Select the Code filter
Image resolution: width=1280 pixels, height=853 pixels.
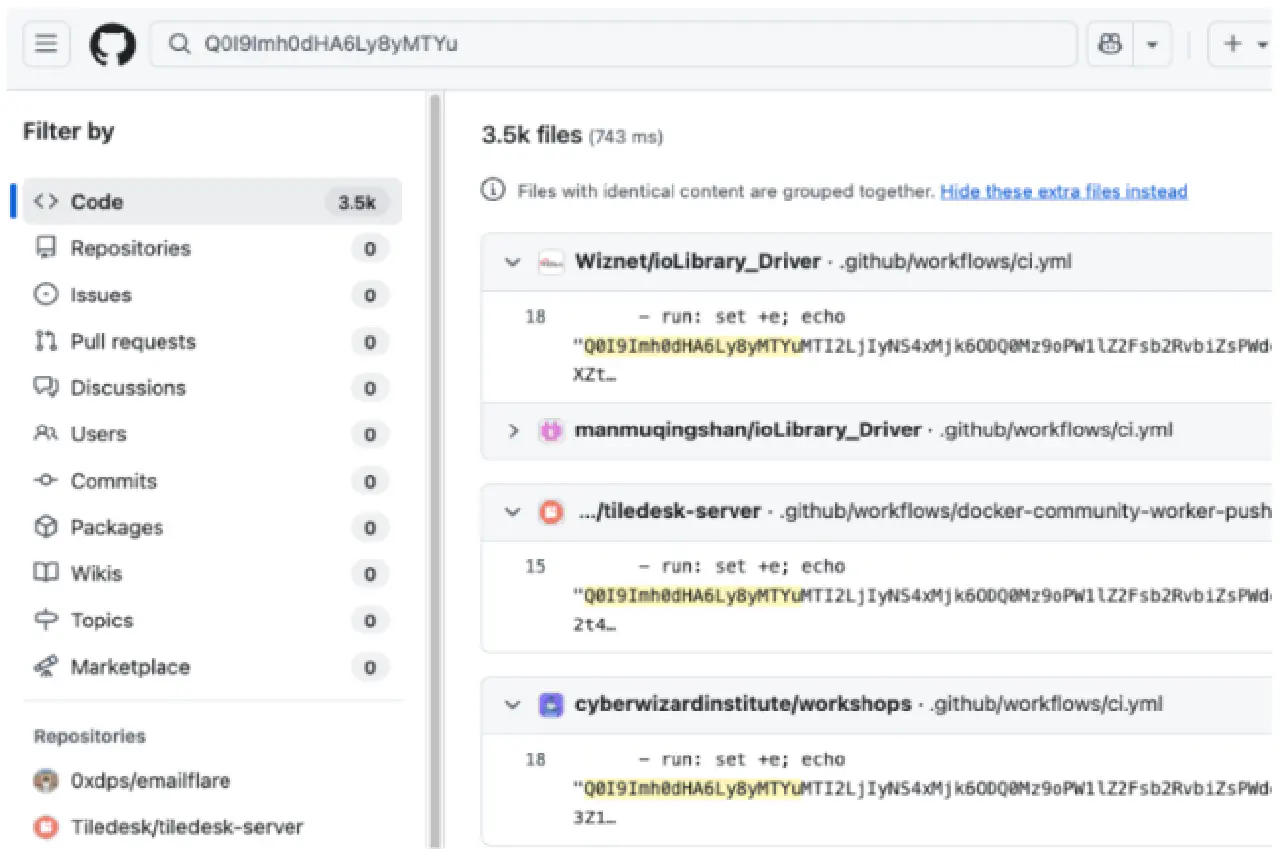(x=212, y=202)
